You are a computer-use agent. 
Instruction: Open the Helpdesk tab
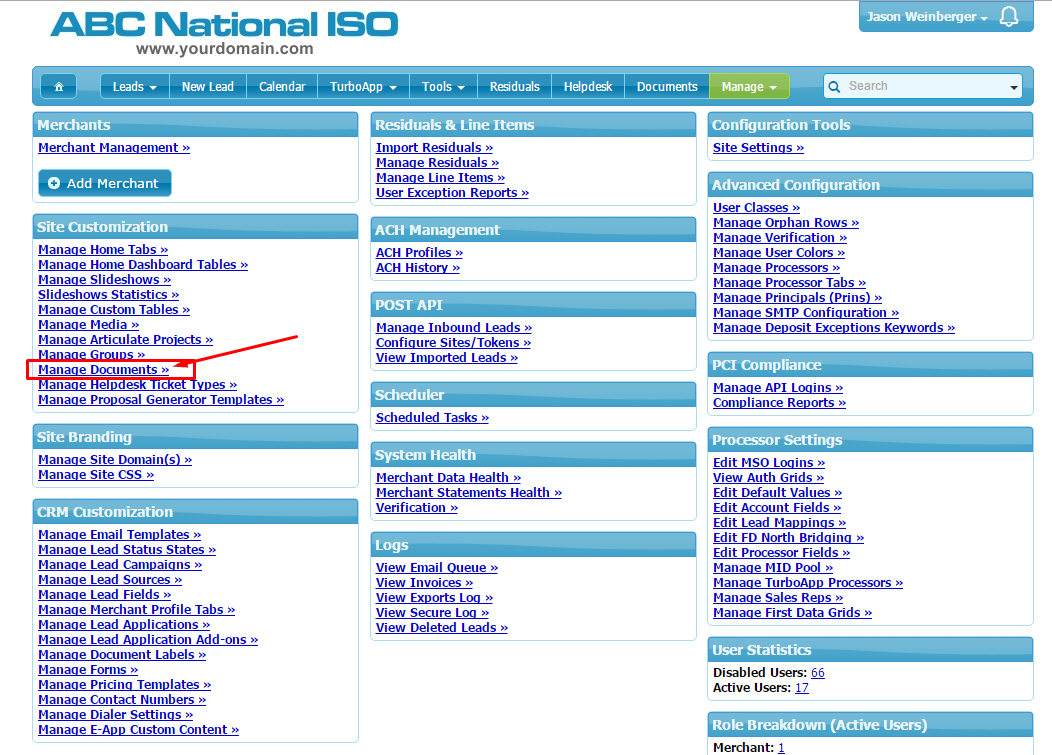[588, 87]
